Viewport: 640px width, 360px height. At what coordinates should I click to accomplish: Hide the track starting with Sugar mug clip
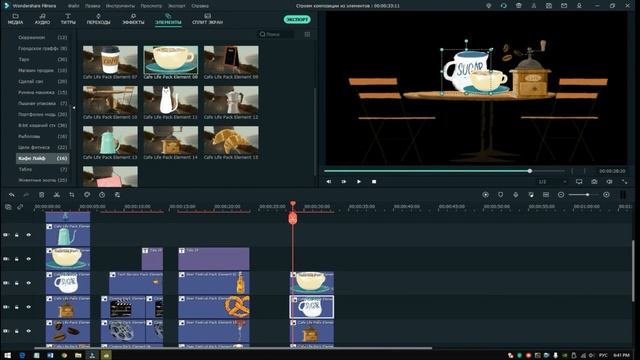coord(29,283)
